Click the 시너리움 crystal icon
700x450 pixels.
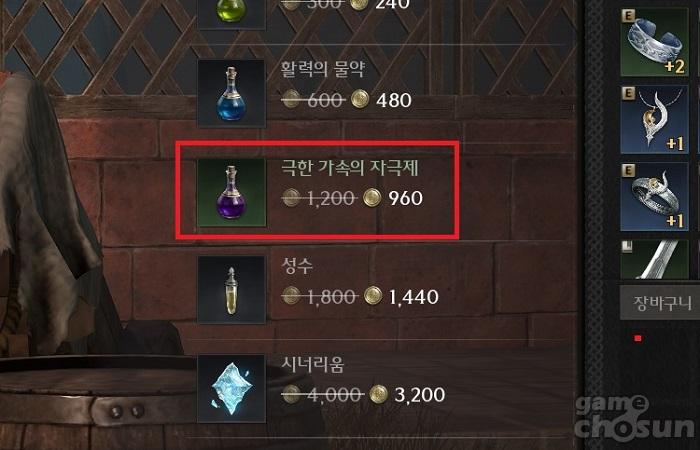(231, 388)
